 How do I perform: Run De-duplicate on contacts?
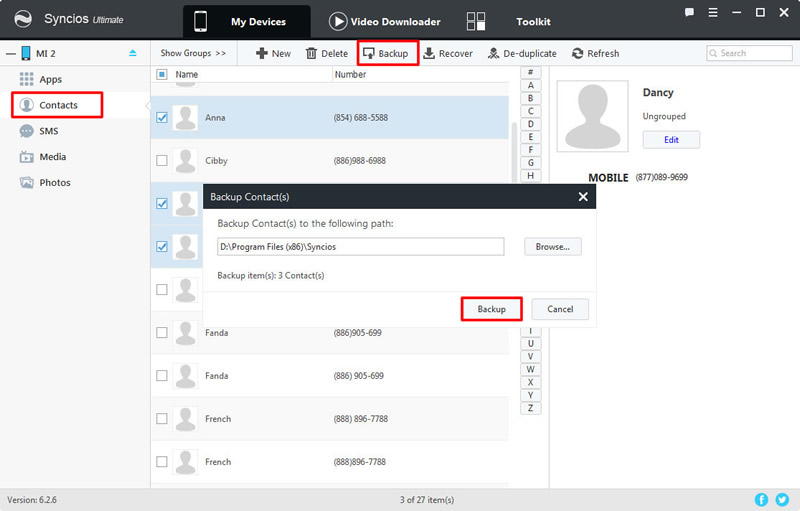(522, 53)
